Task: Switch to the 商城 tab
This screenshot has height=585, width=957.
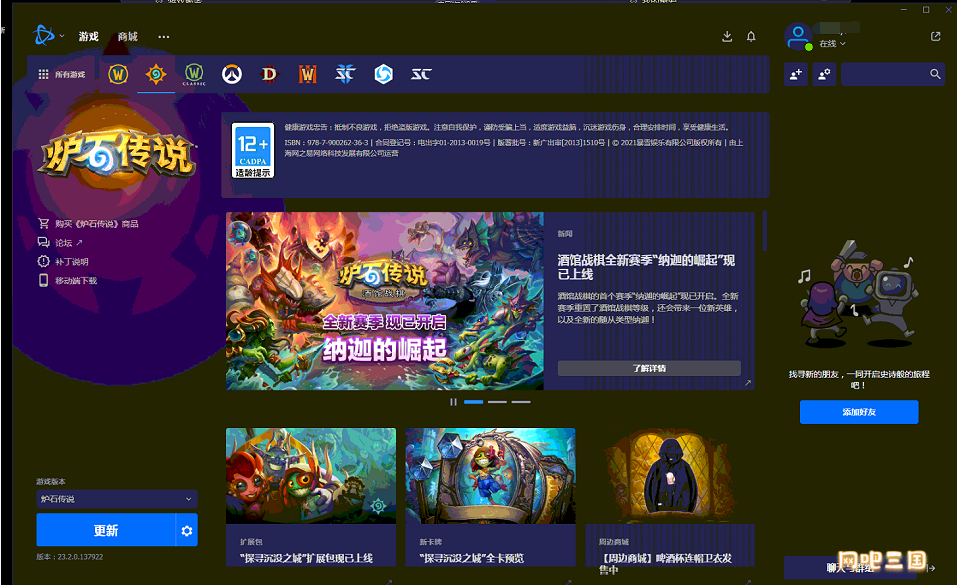Action: click(128, 37)
